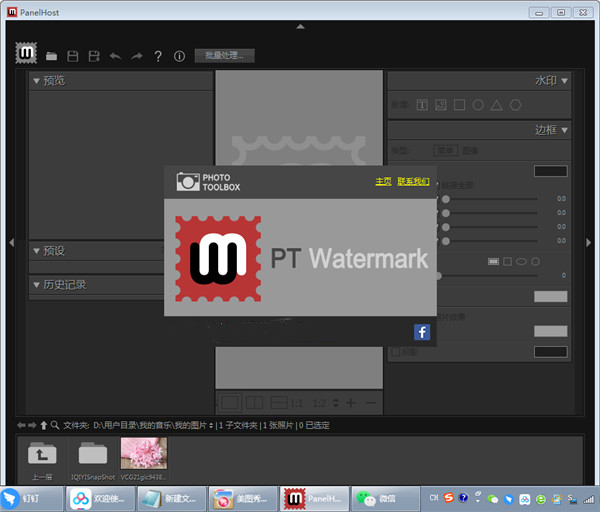Collapse the 历史记录 history panel

(36, 285)
